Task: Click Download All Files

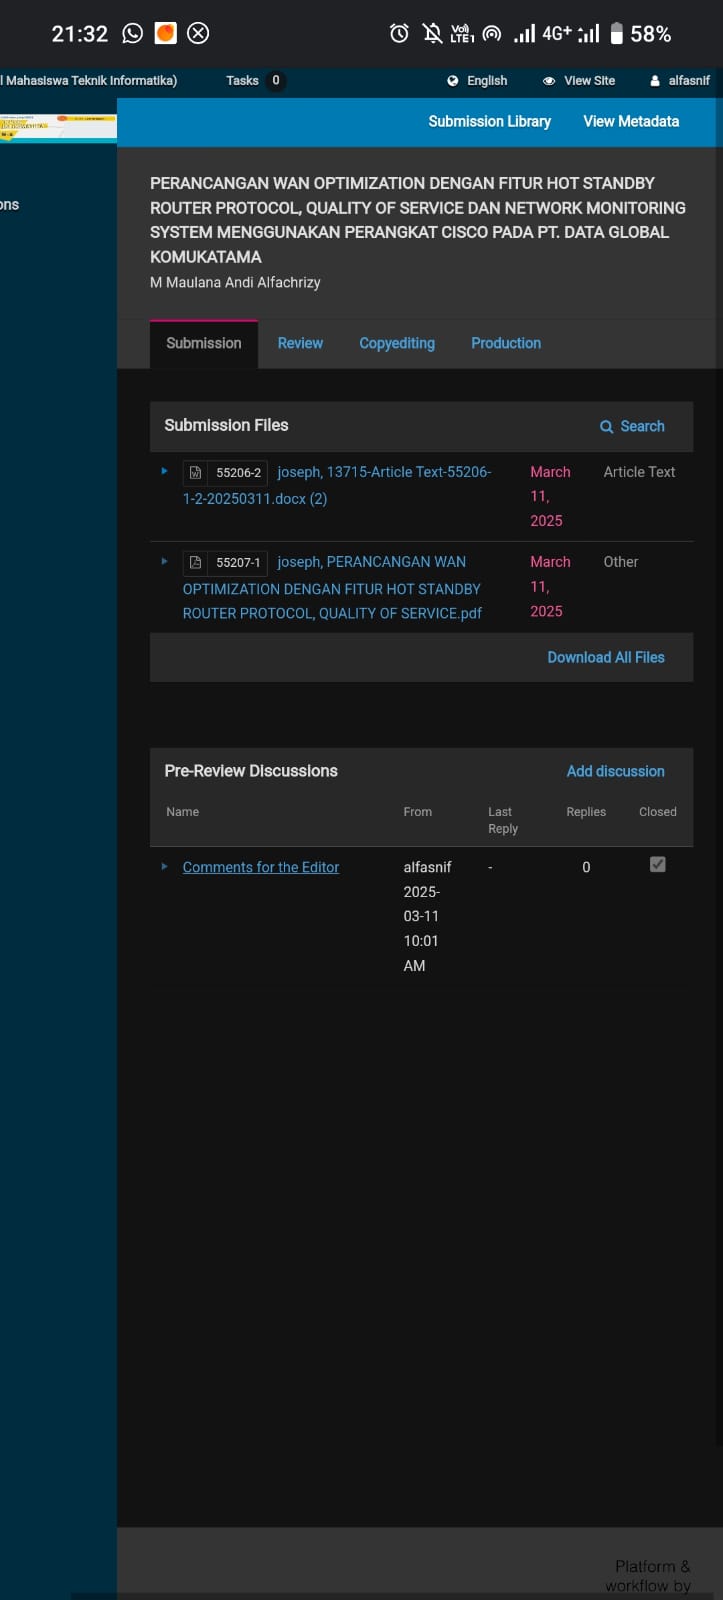Action: coord(606,657)
